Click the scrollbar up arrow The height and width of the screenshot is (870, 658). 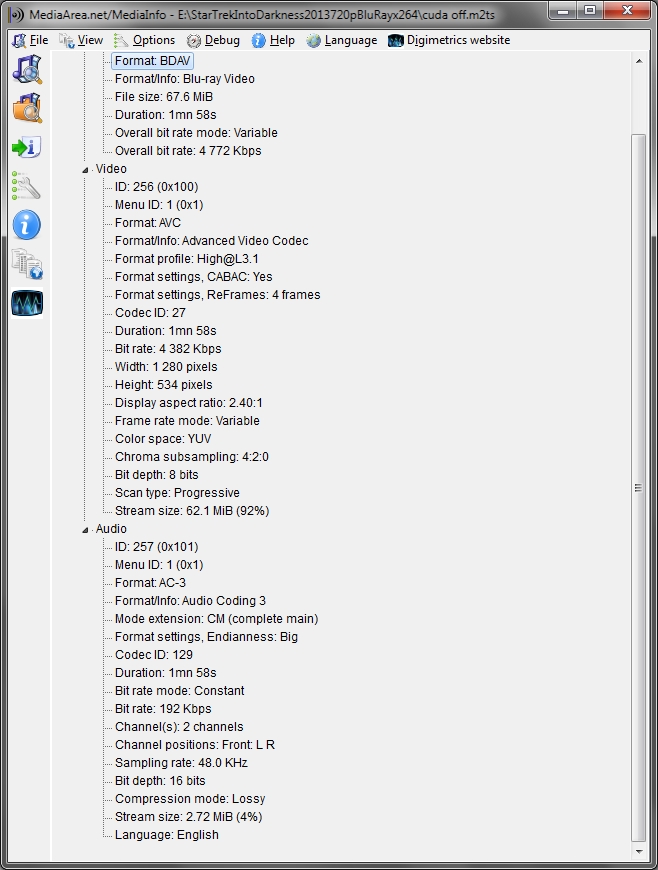pyautogui.click(x=639, y=61)
